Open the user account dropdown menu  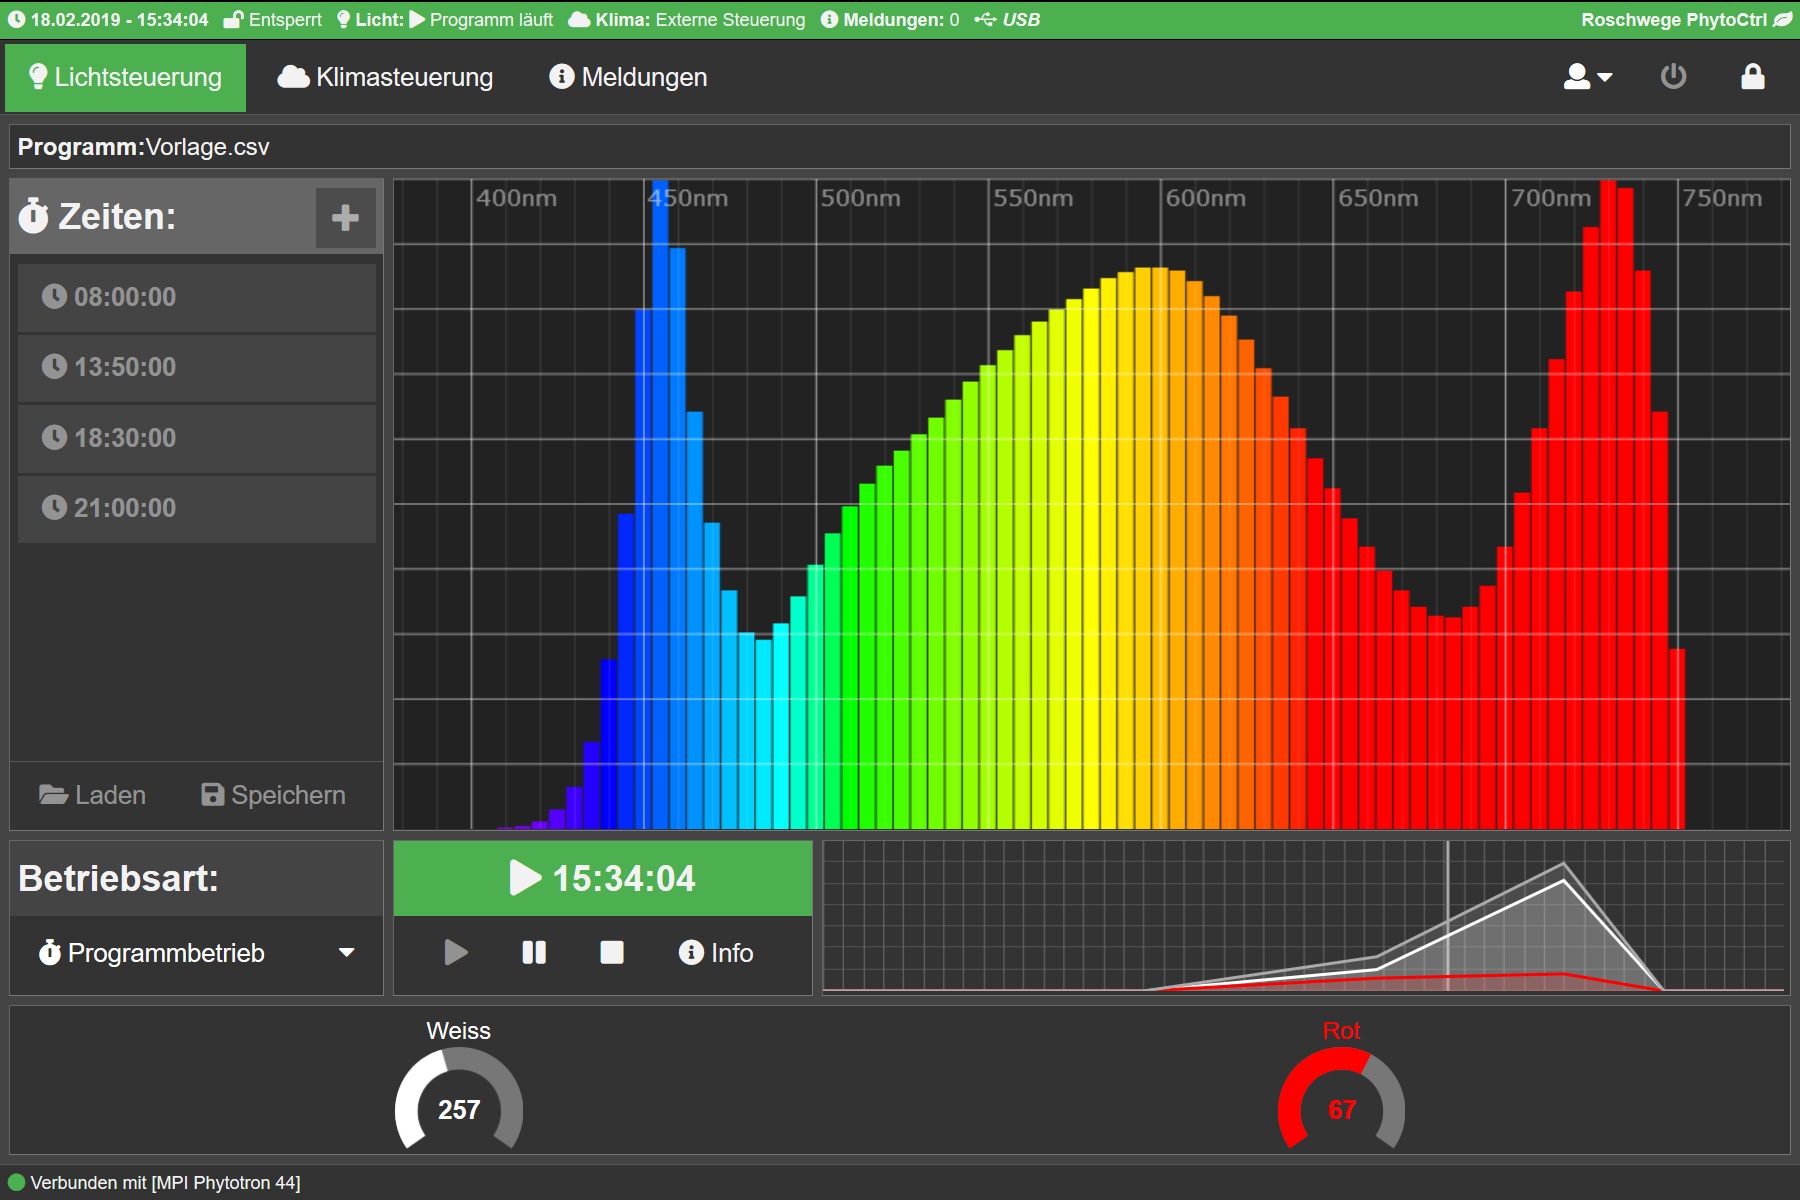(1587, 77)
